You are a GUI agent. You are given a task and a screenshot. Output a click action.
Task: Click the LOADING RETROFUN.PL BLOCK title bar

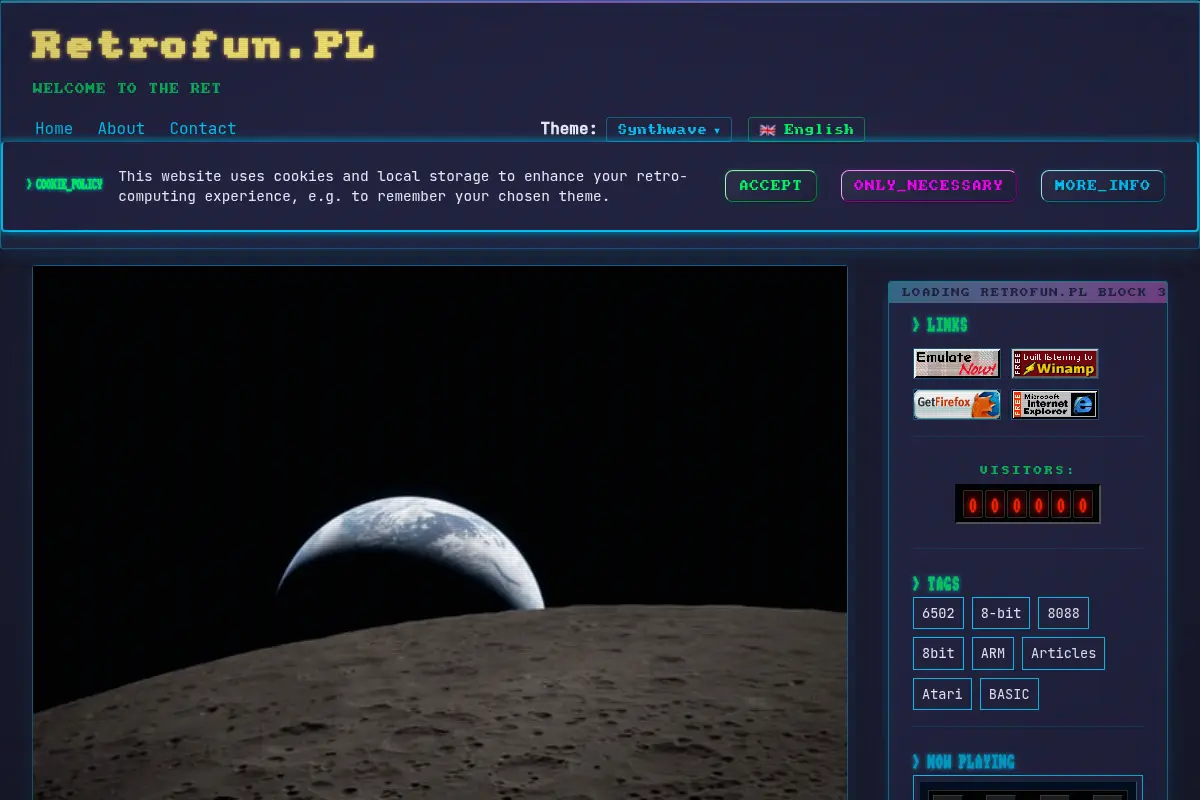pos(1028,292)
